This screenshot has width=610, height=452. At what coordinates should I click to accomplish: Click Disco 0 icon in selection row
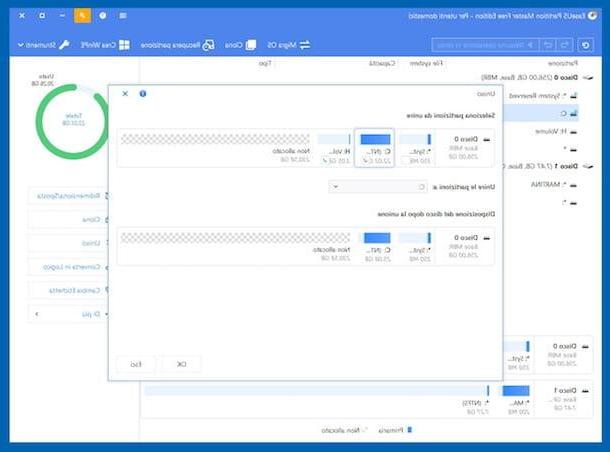[486, 139]
